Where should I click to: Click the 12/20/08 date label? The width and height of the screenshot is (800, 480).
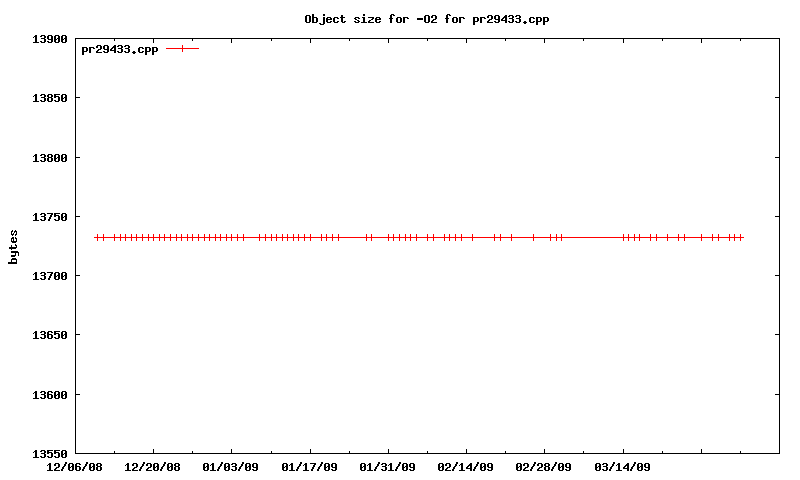152,467
